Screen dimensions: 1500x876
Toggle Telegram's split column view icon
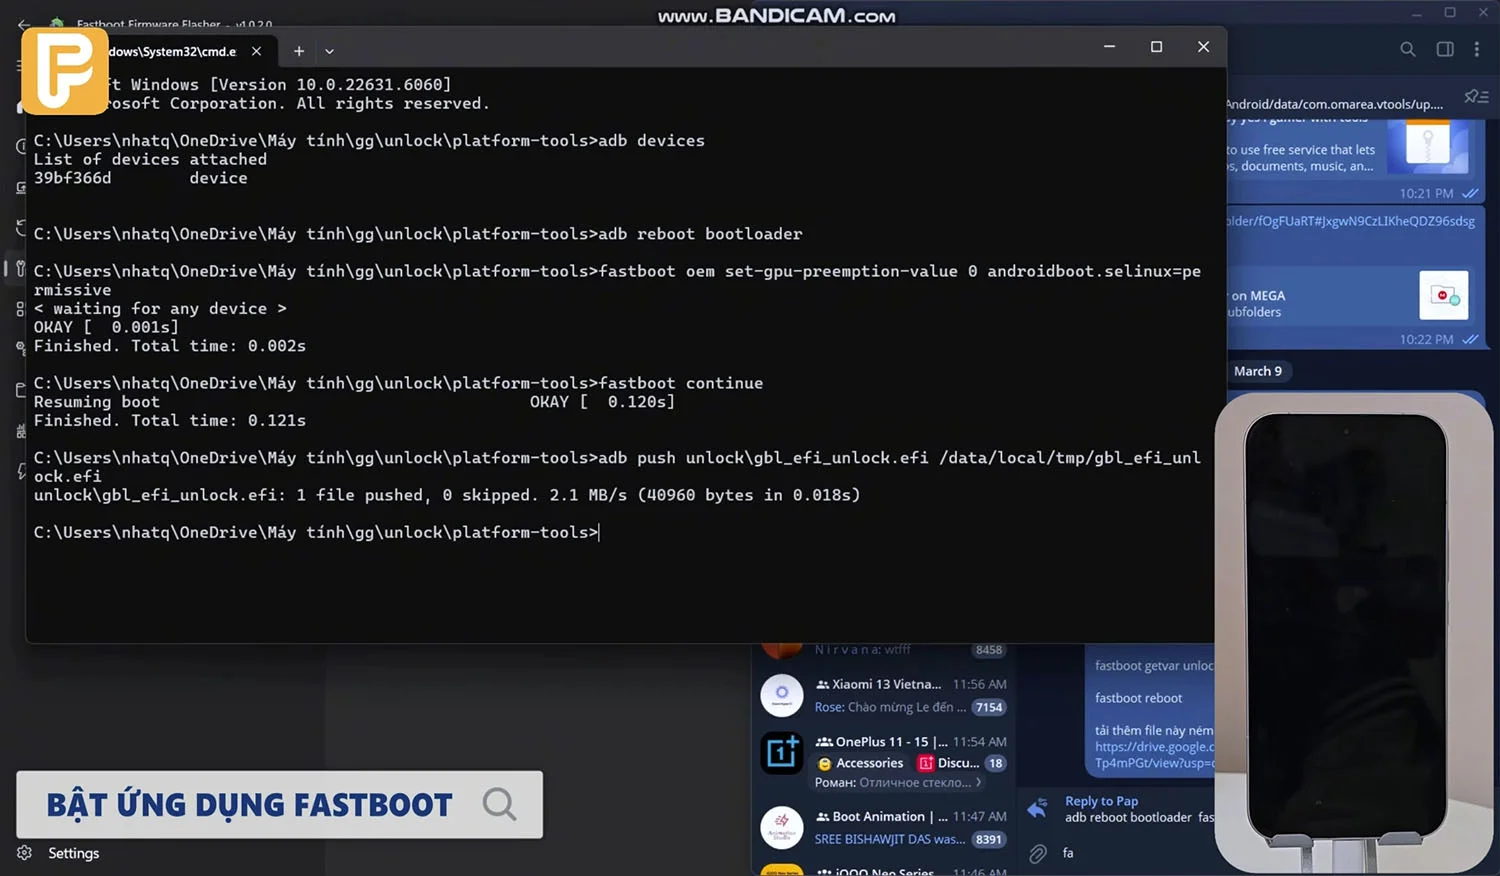coord(1443,49)
